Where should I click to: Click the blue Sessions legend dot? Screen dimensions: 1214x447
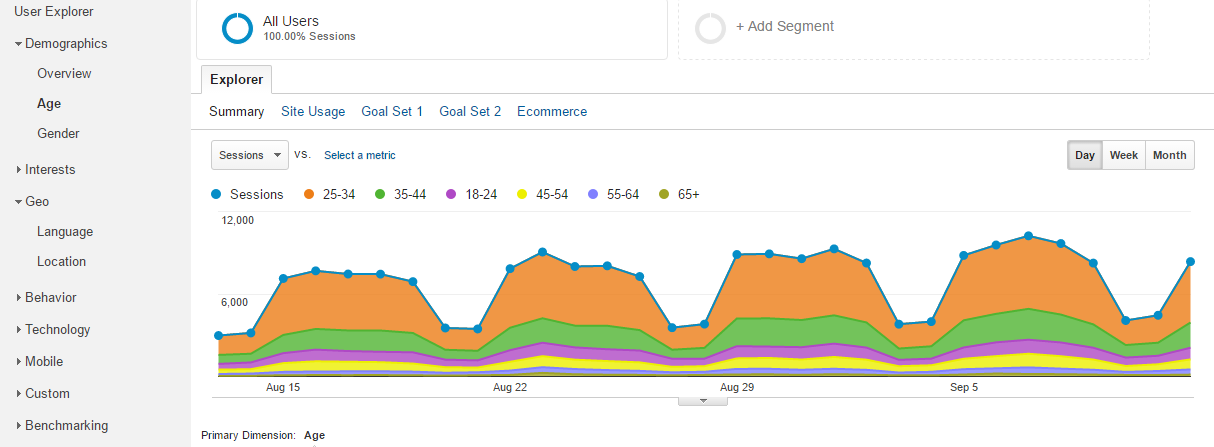click(216, 194)
